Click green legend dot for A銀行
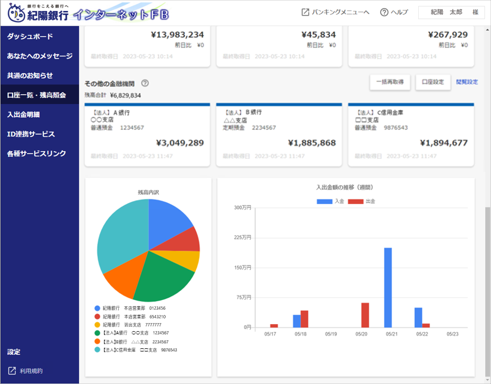The height and width of the screenshot is (384, 491). click(x=97, y=333)
